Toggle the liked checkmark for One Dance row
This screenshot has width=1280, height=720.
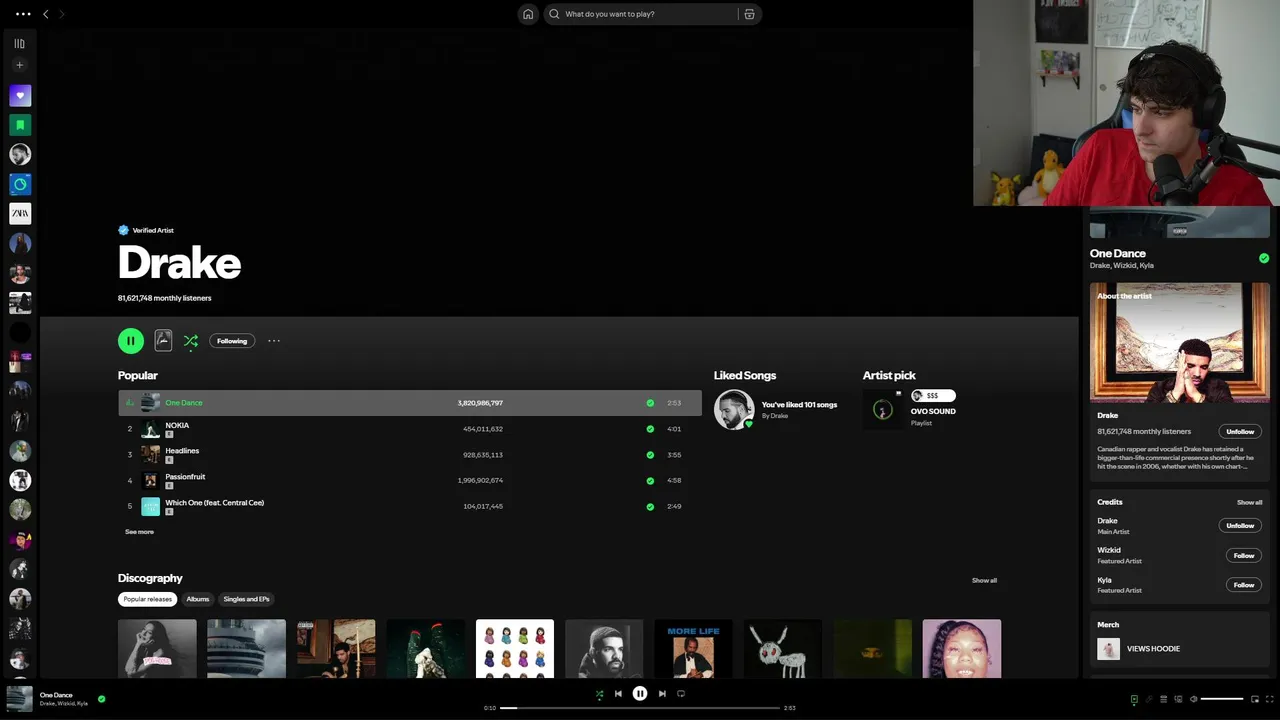[x=650, y=403]
